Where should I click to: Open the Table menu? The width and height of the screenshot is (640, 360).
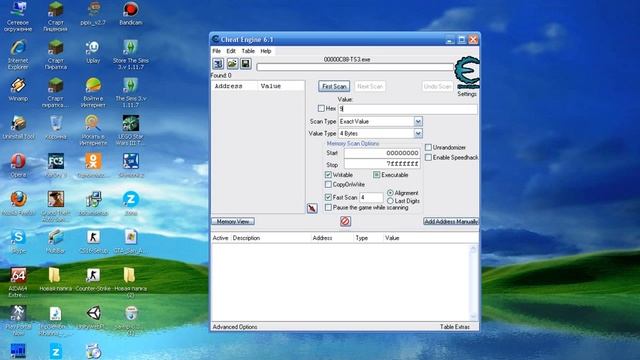click(248, 51)
